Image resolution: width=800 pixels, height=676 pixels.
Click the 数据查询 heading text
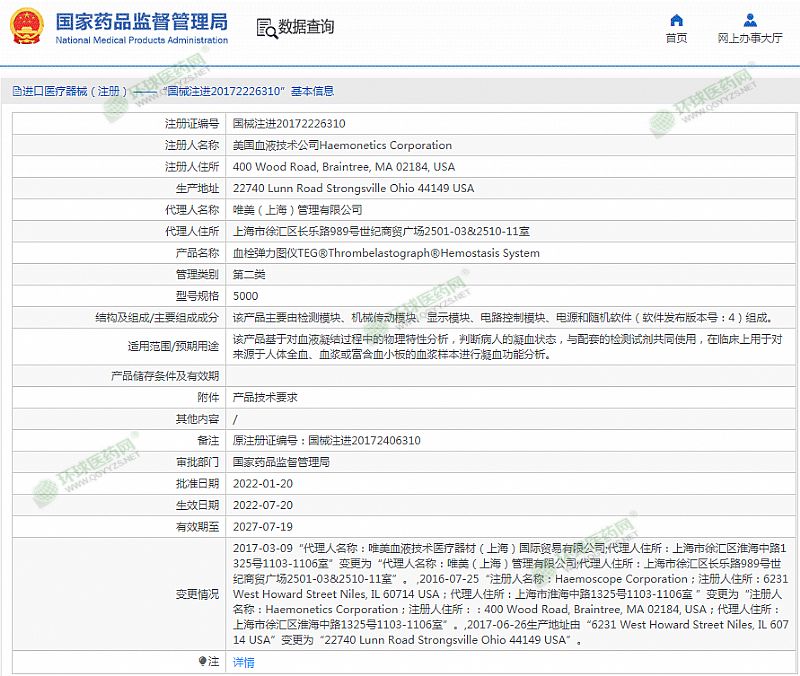306,28
